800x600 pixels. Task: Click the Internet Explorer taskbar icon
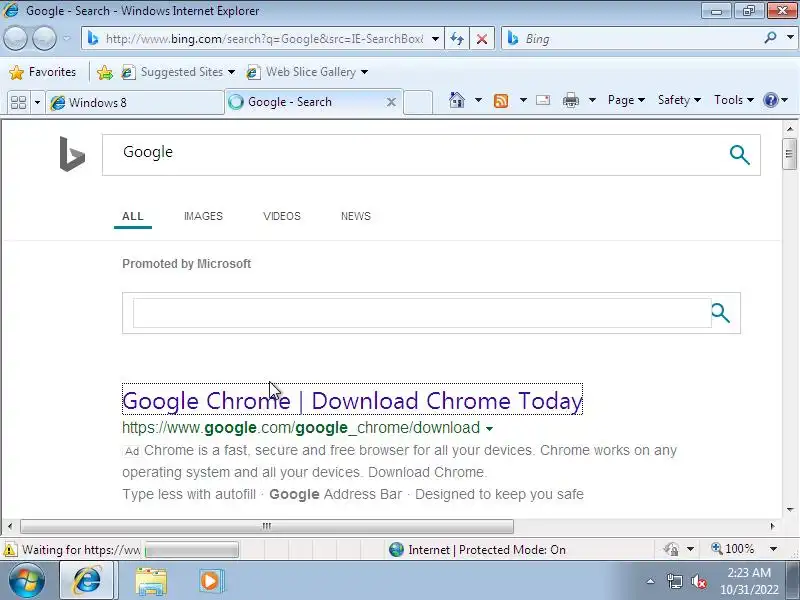(x=87, y=581)
